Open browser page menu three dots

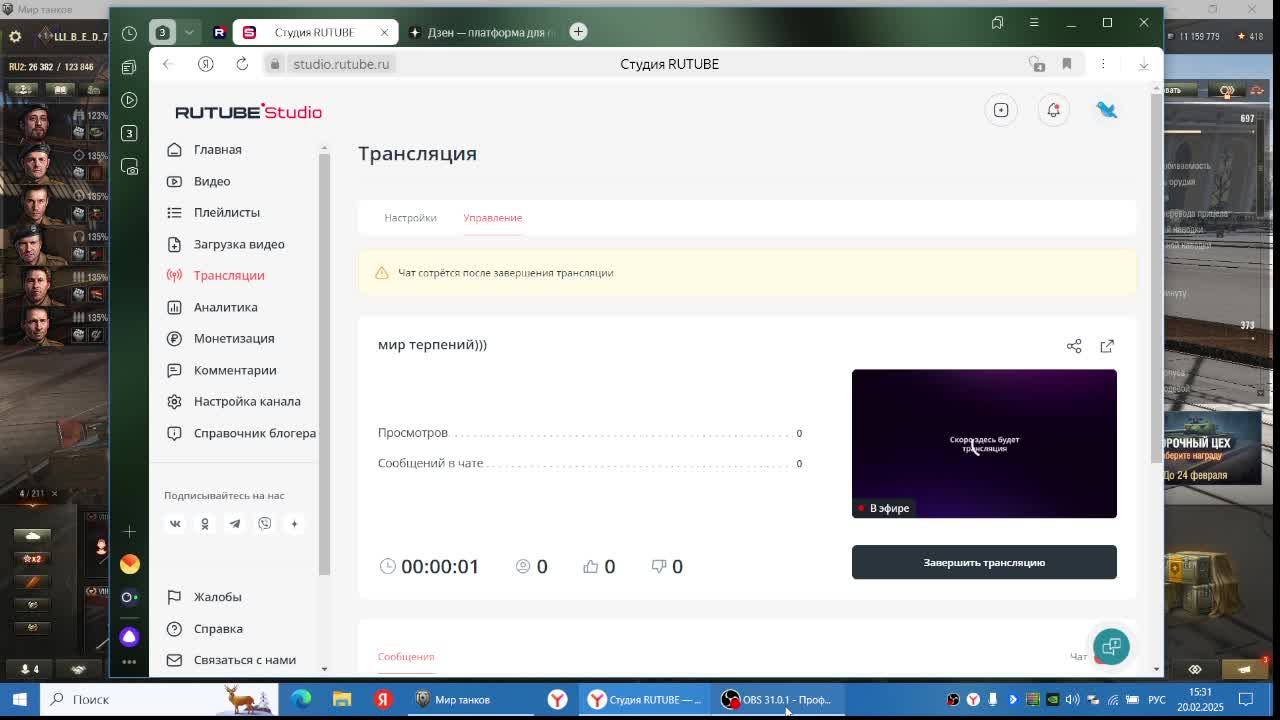[x=1103, y=64]
